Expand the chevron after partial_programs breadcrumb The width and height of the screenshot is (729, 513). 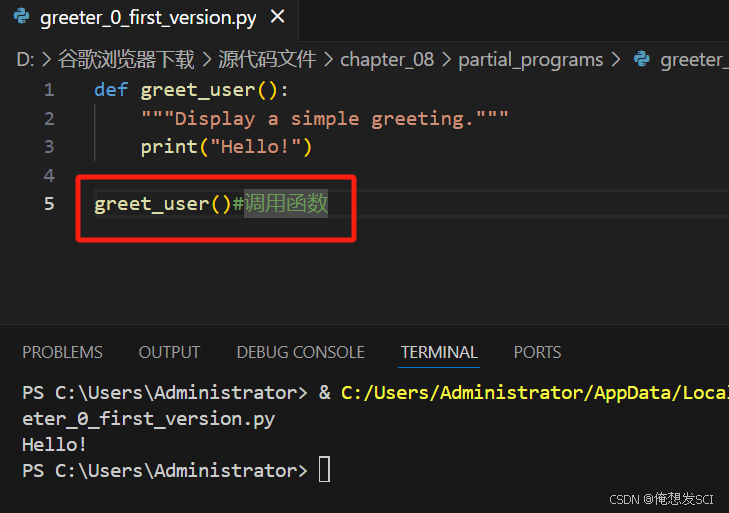pos(616,60)
